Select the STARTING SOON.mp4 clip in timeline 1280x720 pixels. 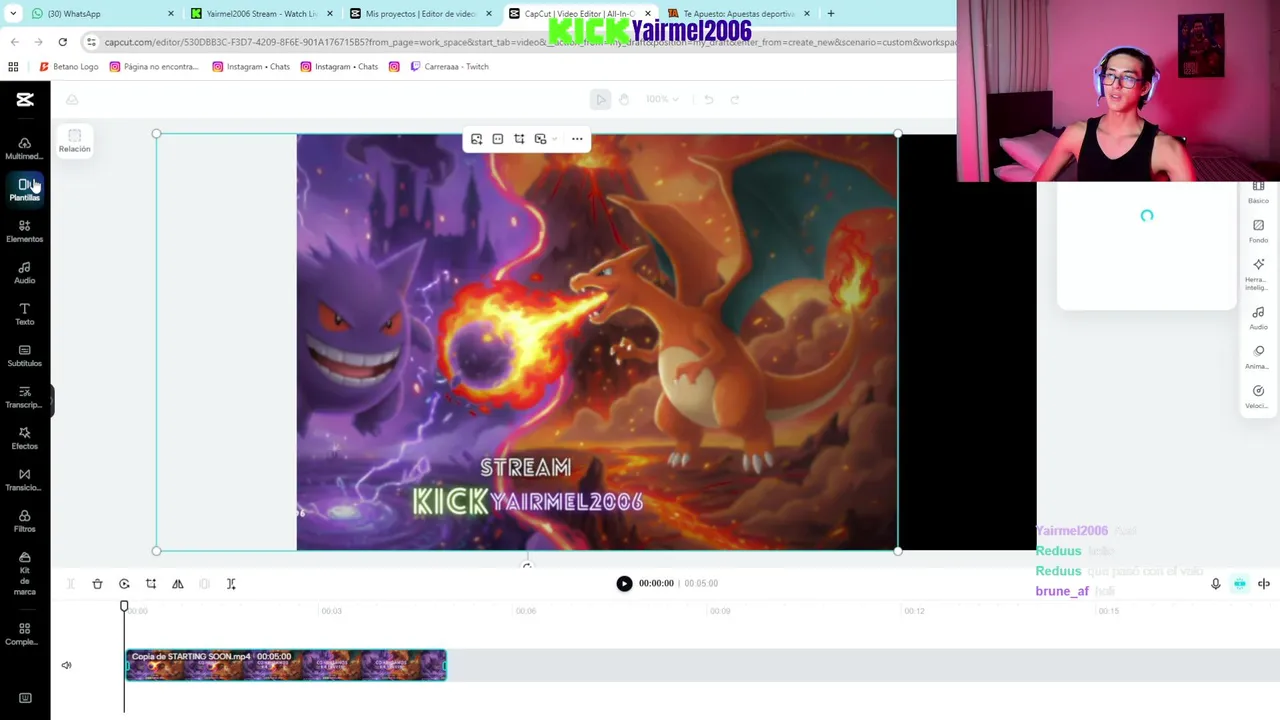coord(286,665)
